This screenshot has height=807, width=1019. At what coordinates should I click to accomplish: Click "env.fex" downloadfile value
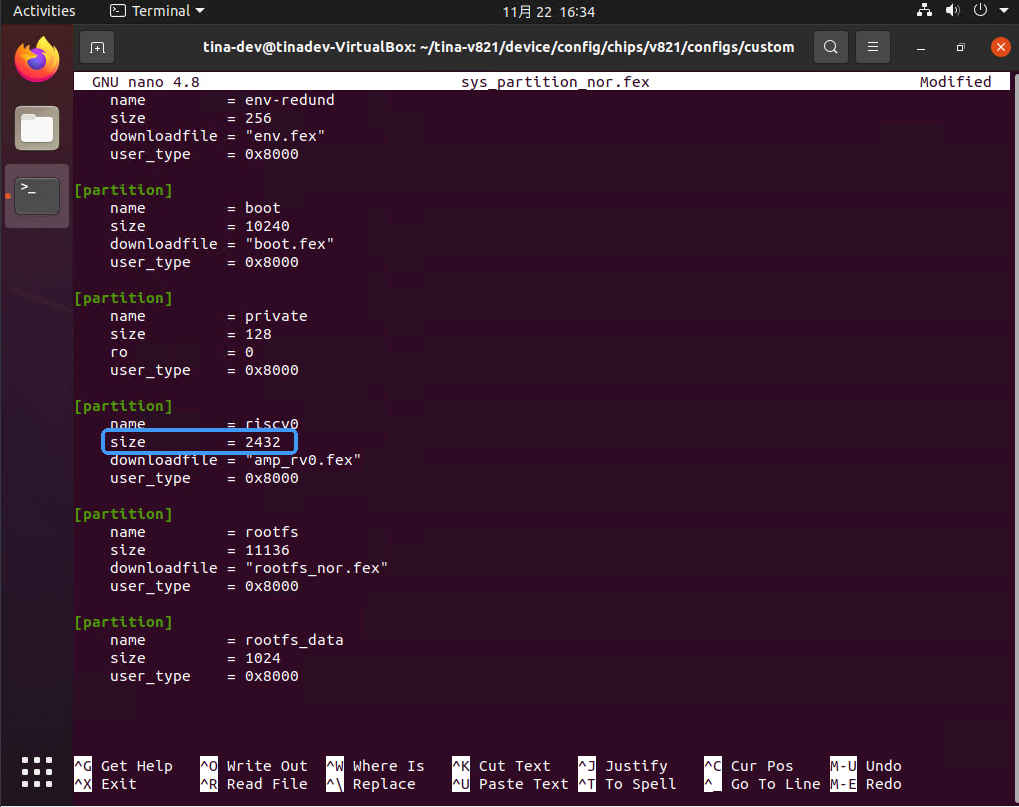coord(285,136)
